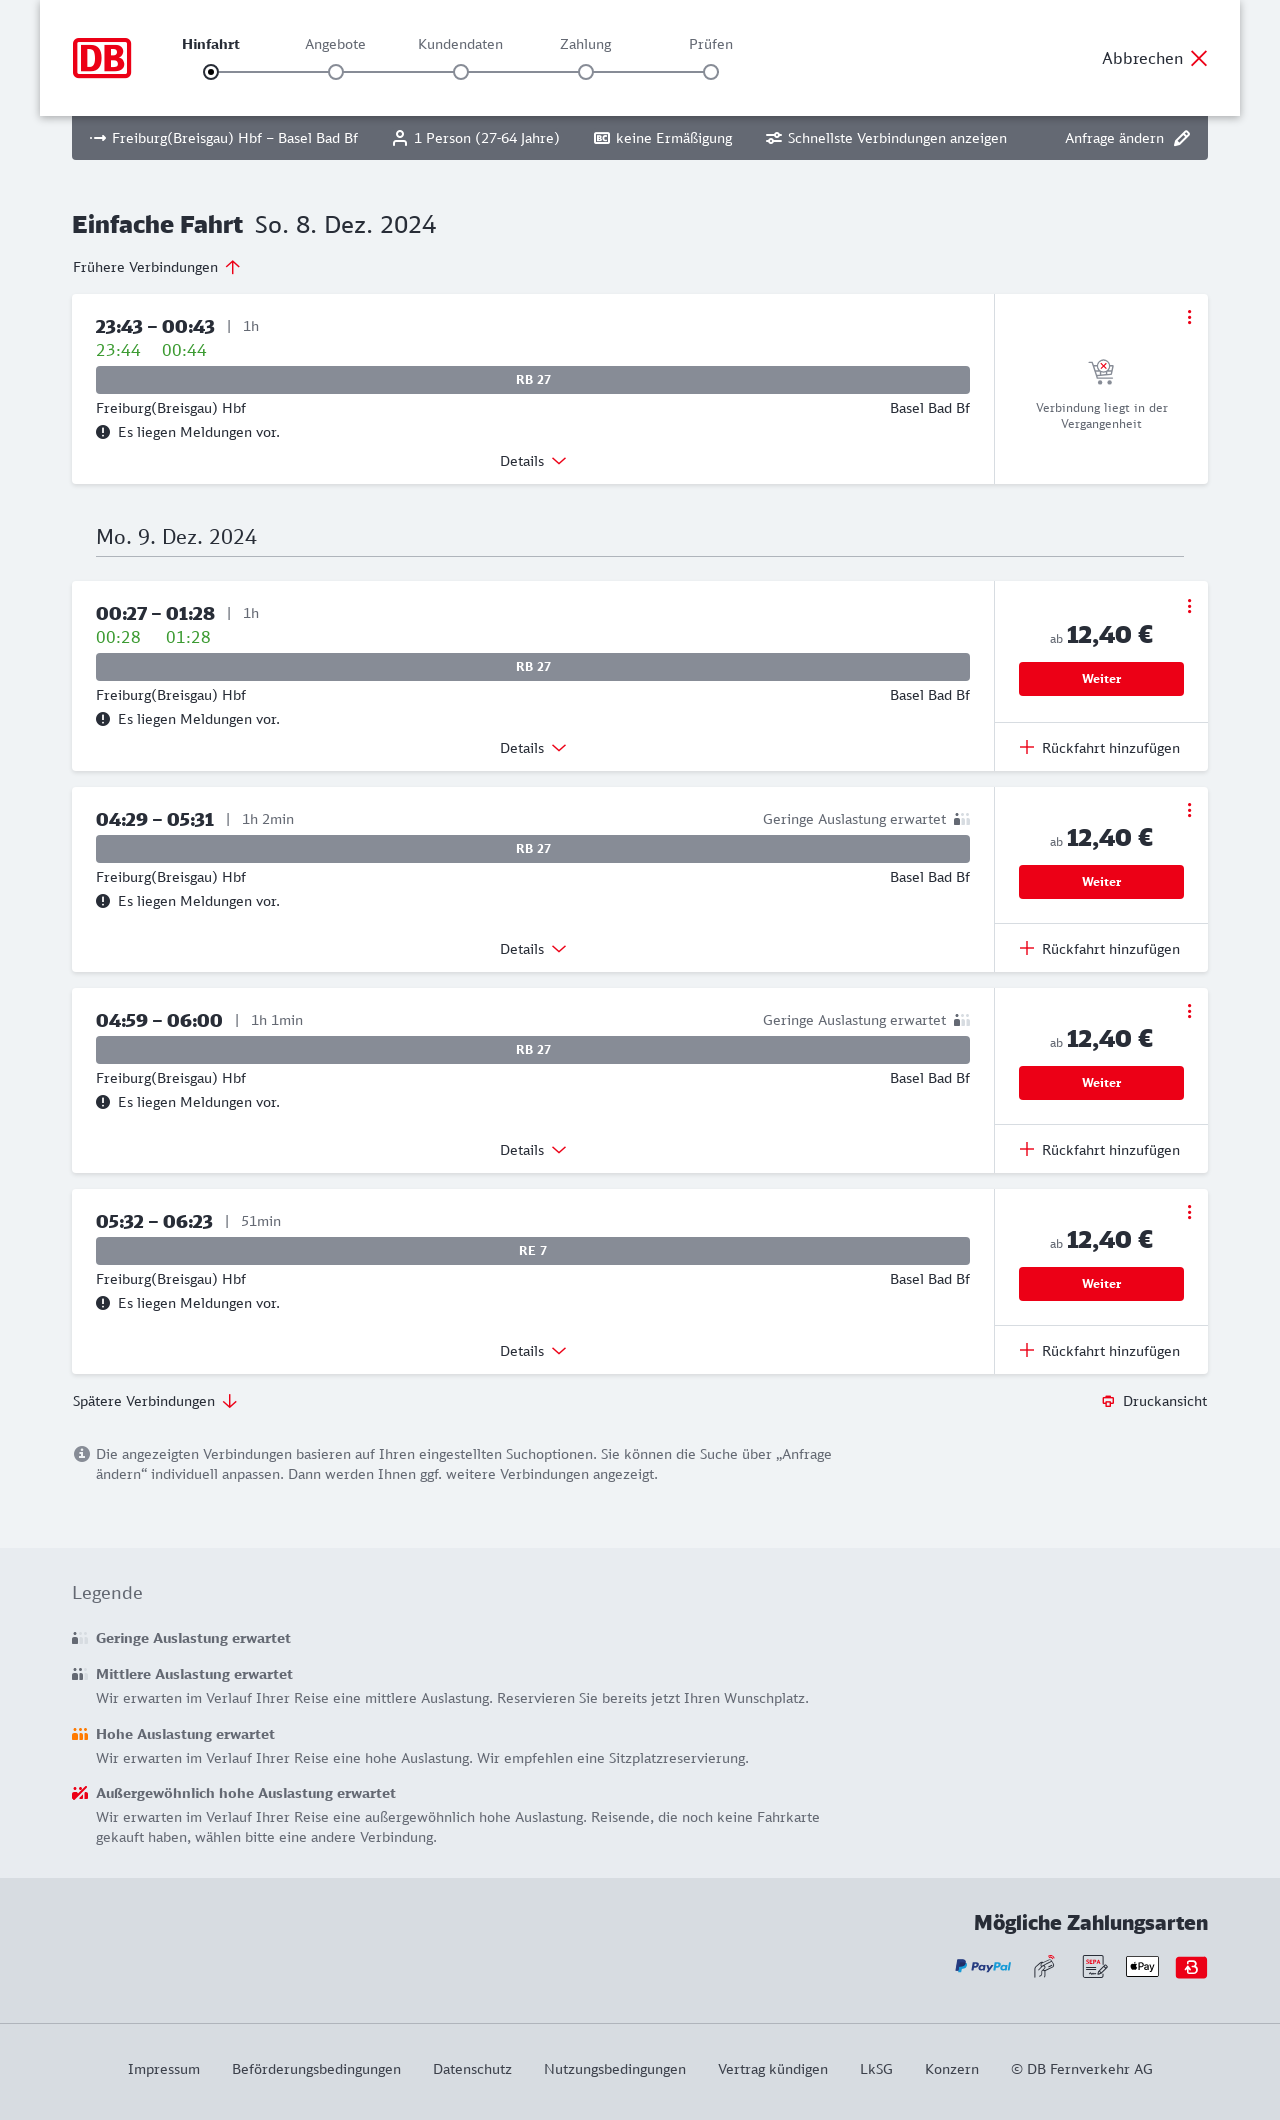Click the Abbrechen close icon
This screenshot has width=1280, height=2120.
[1199, 58]
